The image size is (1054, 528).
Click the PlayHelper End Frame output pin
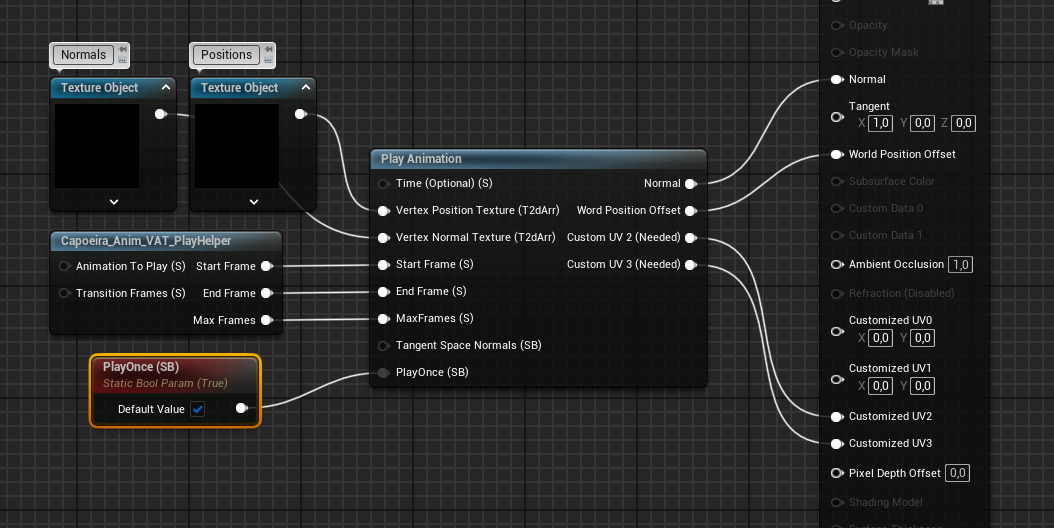267,293
